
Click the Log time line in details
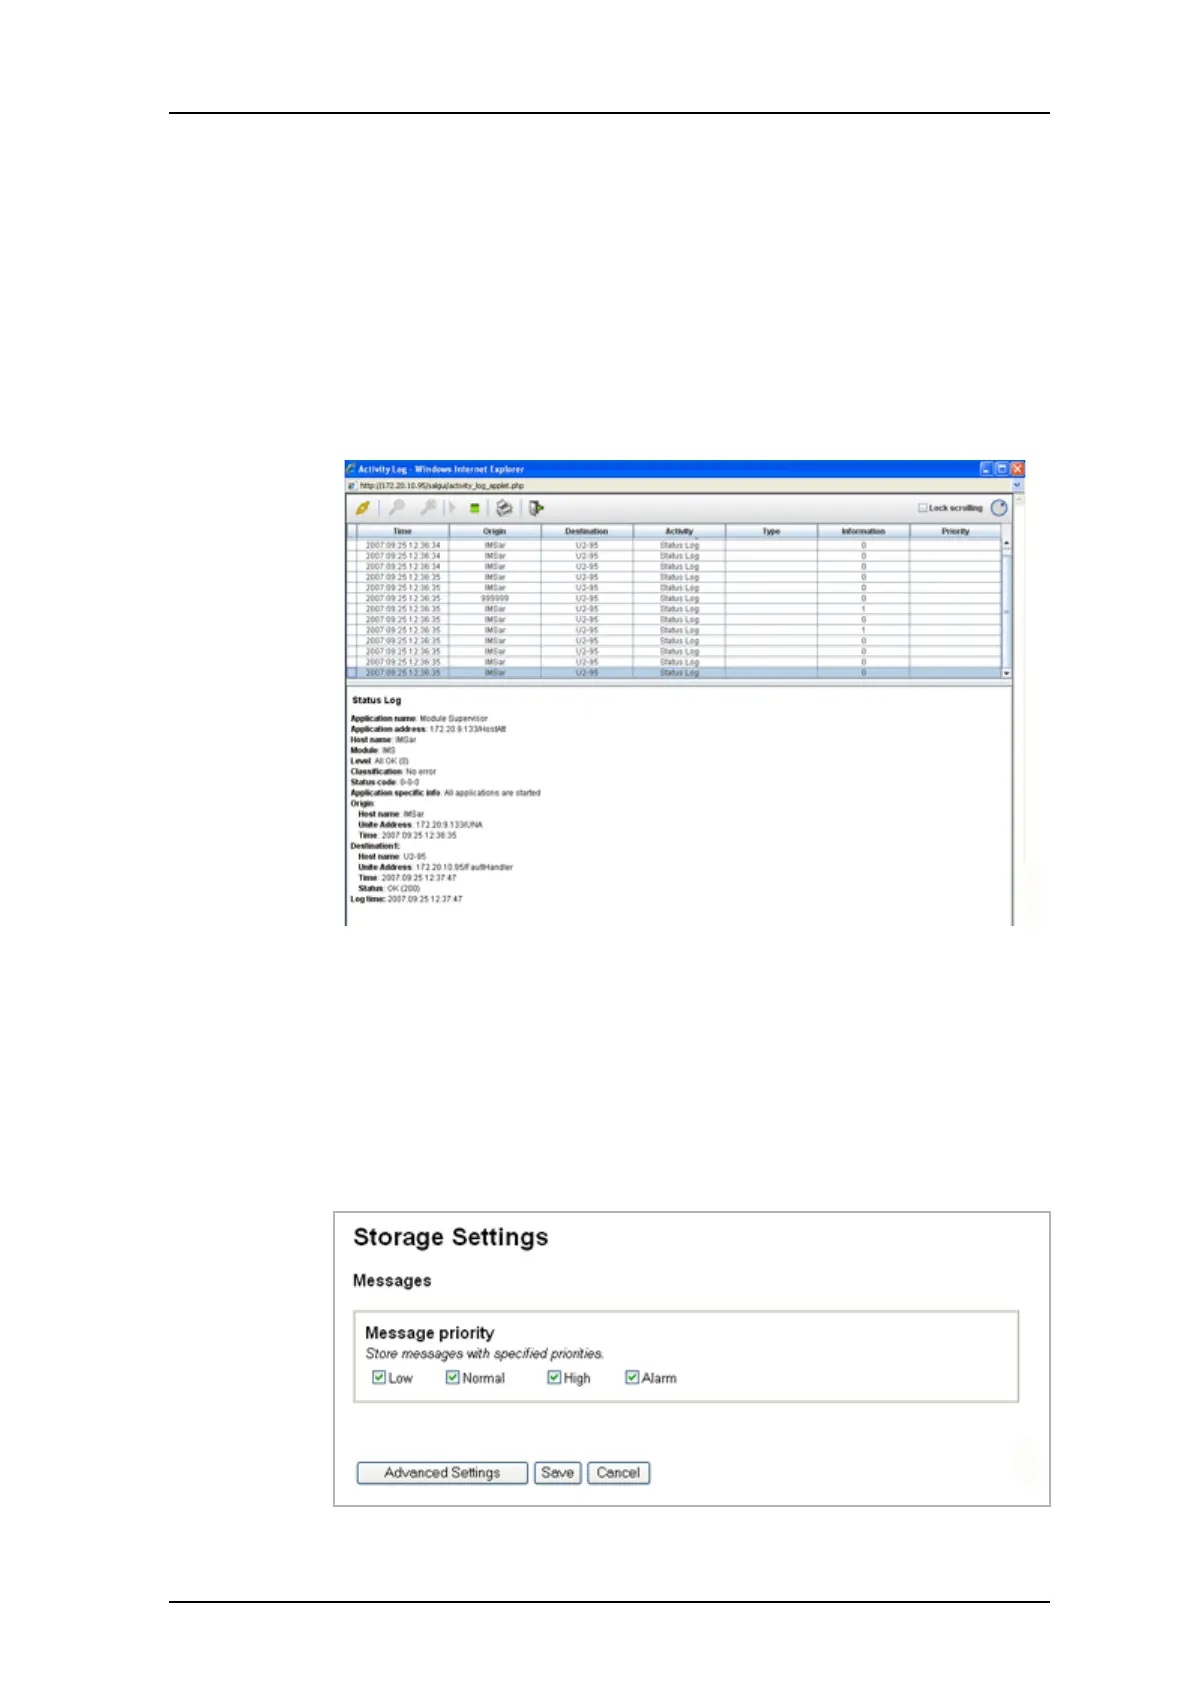pyautogui.click(x=406, y=899)
